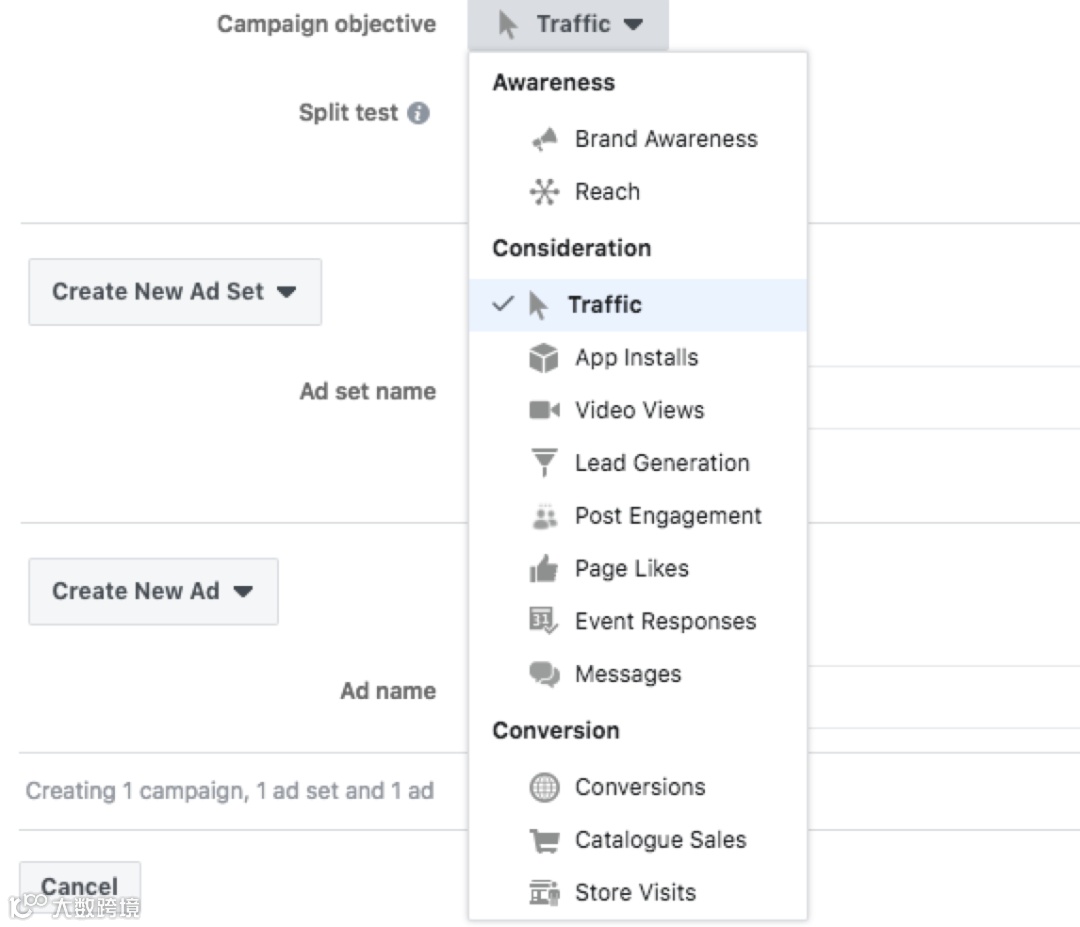The height and width of the screenshot is (927, 1080).
Task: Click the Video Views camera icon
Action: (544, 410)
